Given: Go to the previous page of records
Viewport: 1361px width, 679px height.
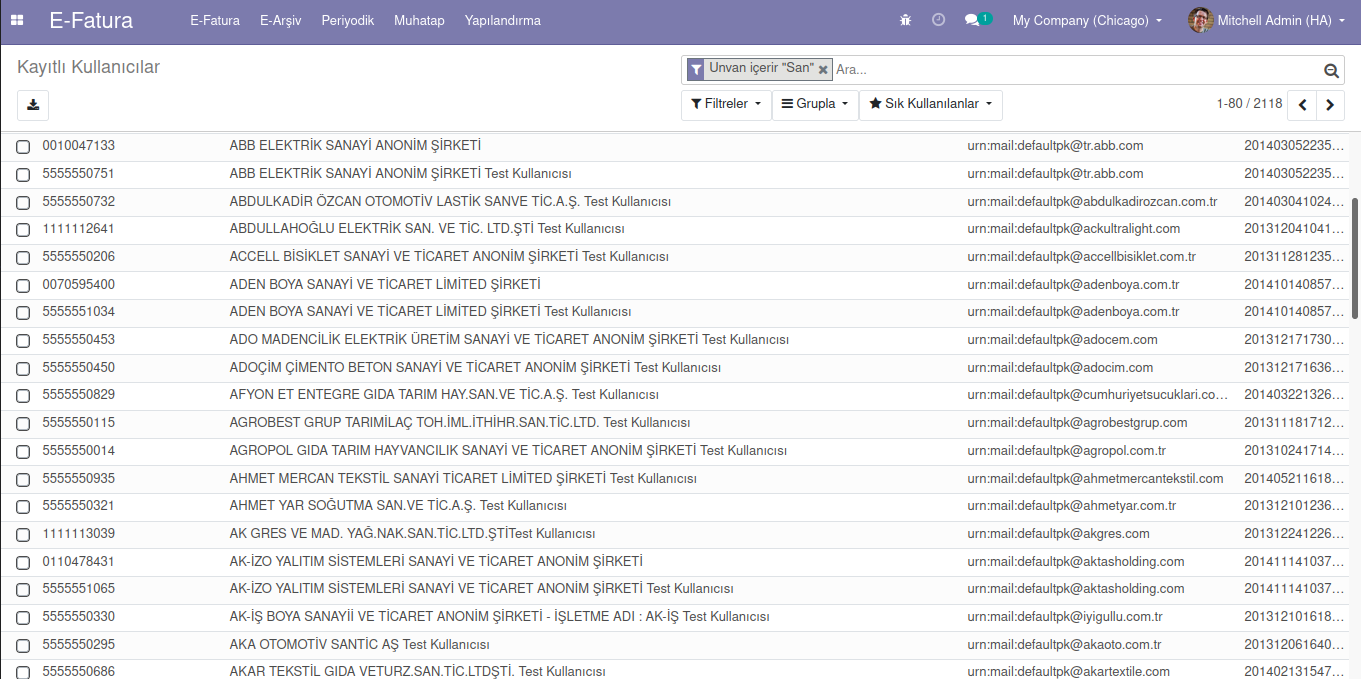Looking at the screenshot, I should point(1302,104).
